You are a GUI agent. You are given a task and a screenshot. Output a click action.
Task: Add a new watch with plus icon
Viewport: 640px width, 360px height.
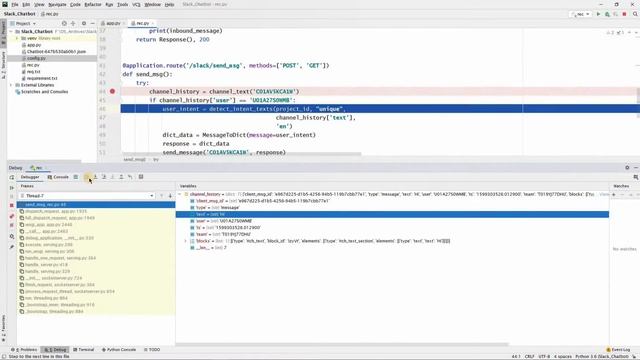(x=613, y=195)
